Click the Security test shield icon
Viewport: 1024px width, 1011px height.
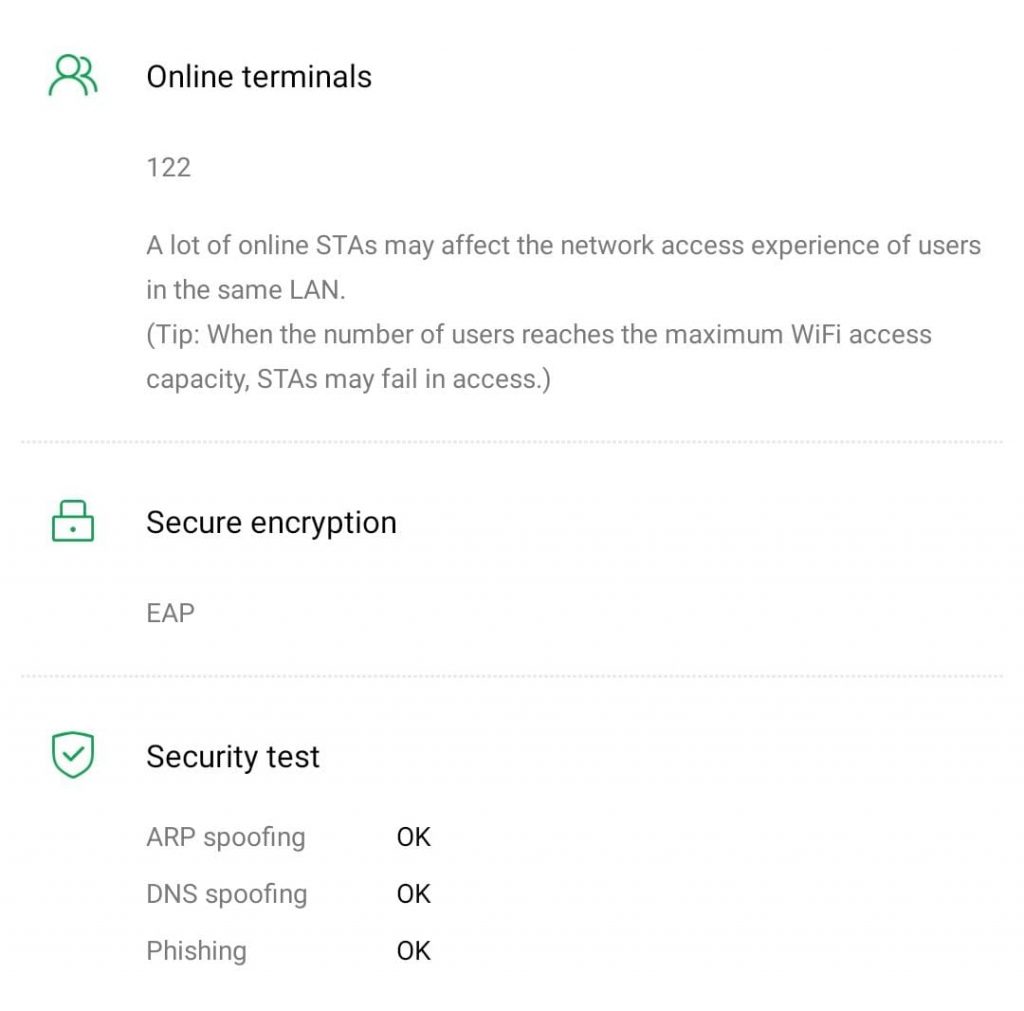tap(73, 755)
